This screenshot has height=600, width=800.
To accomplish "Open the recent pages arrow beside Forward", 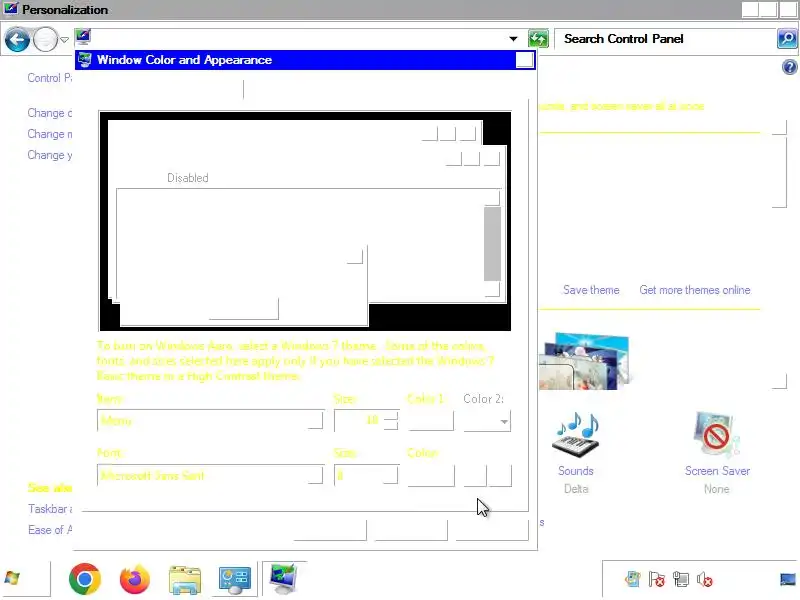I will tap(64, 39).
